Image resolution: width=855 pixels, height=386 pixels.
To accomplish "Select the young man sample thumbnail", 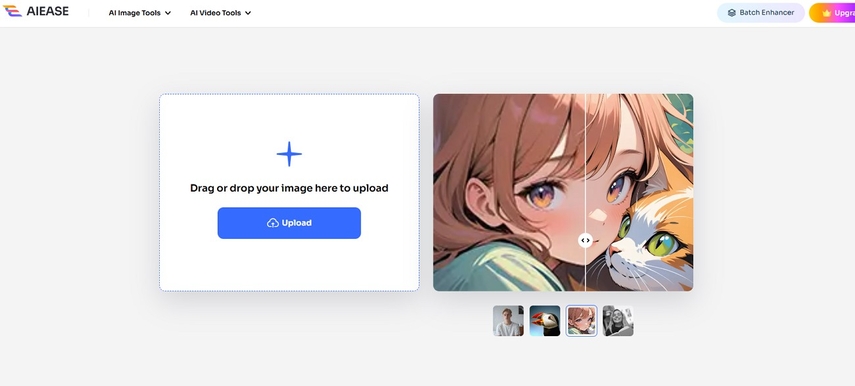I will (x=508, y=321).
